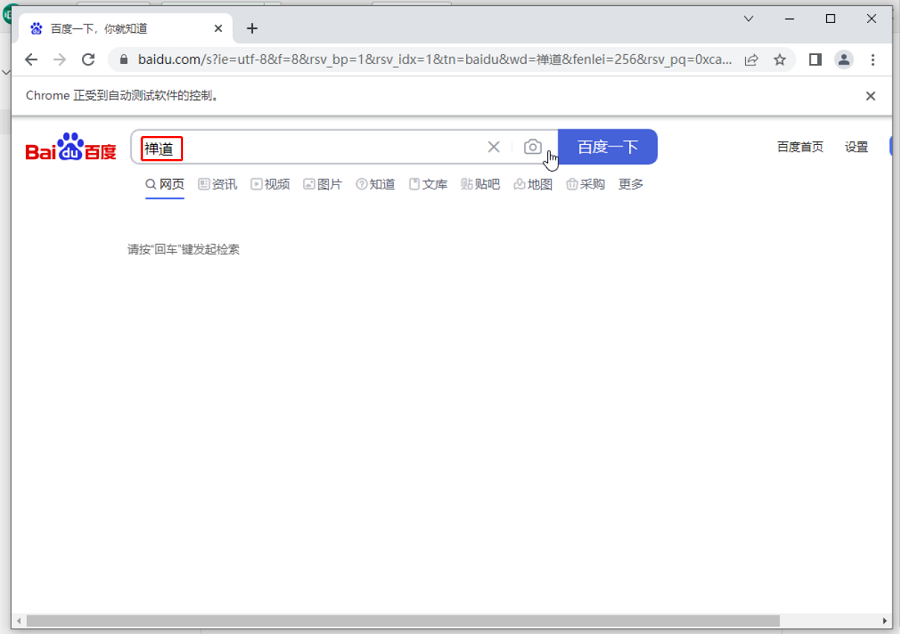This screenshot has width=900, height=634.
Task: Click the 请按"回车"键发起检索 text
Action: pyautogui.click(x=183, y=250)
